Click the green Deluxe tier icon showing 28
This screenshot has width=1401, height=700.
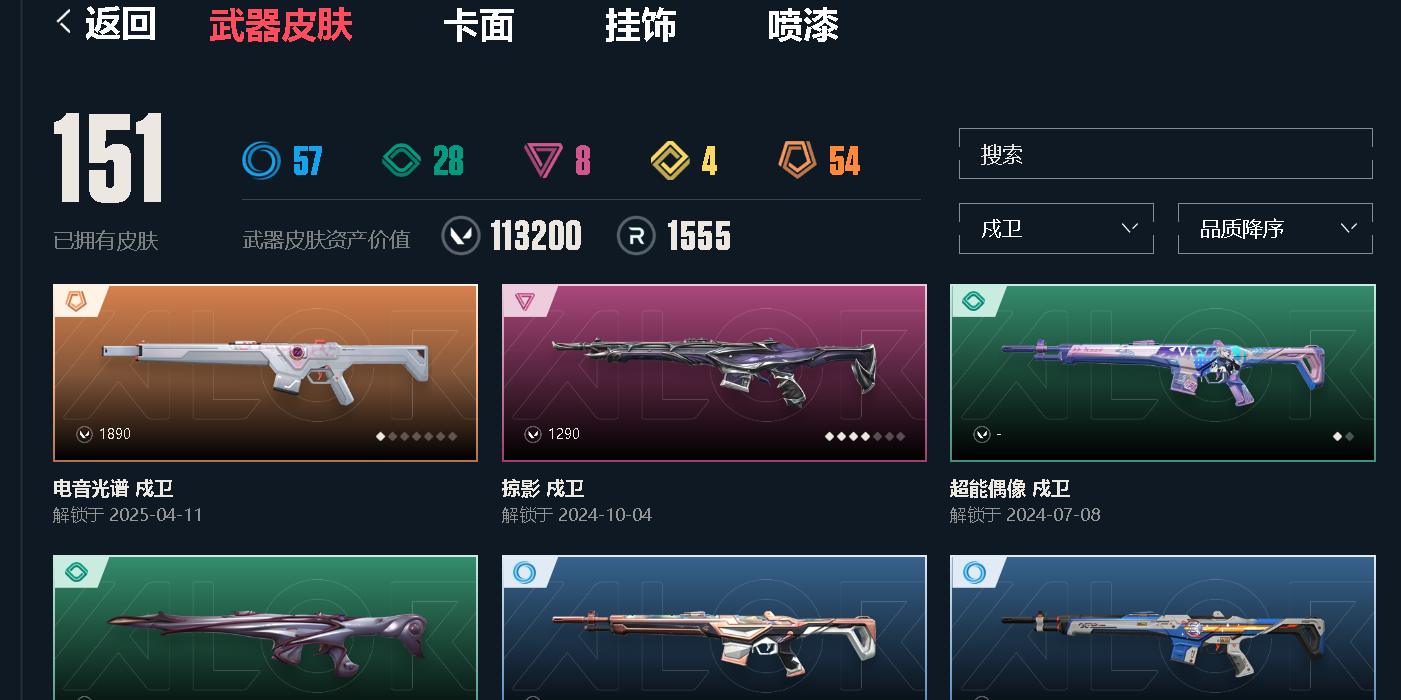[402, 160]
